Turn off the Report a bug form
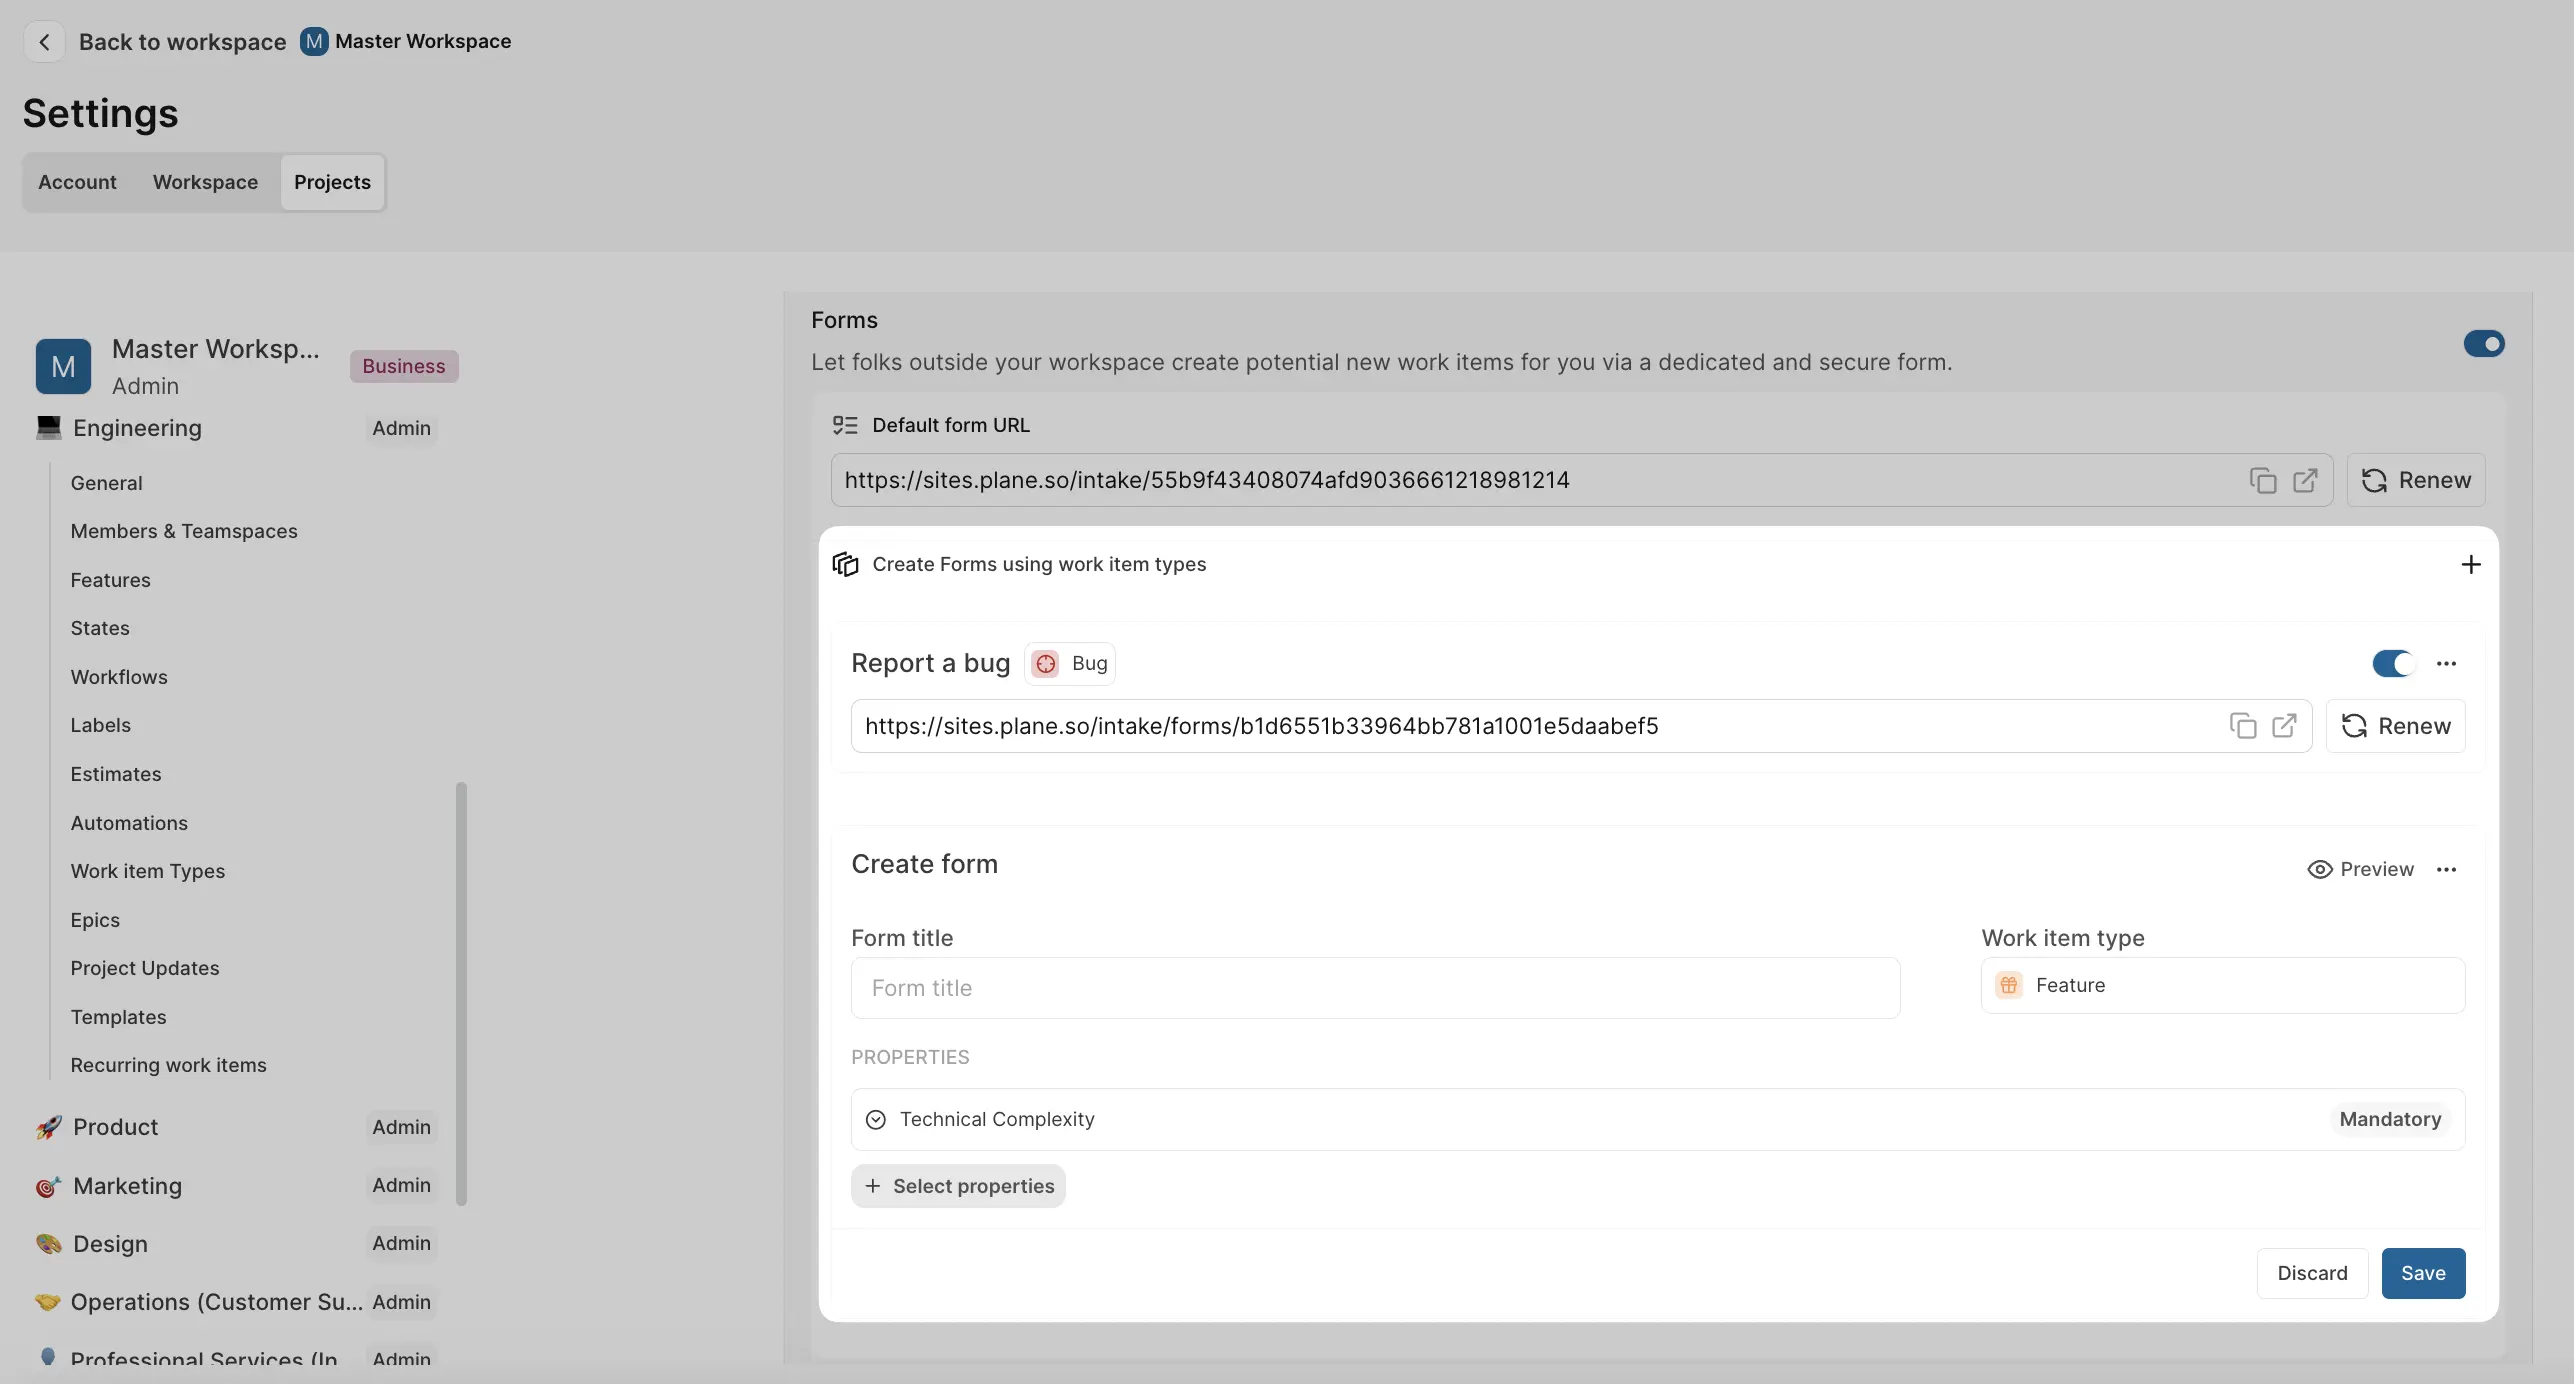Viewport: 2574px width, 1384px height. point(2393,663)
